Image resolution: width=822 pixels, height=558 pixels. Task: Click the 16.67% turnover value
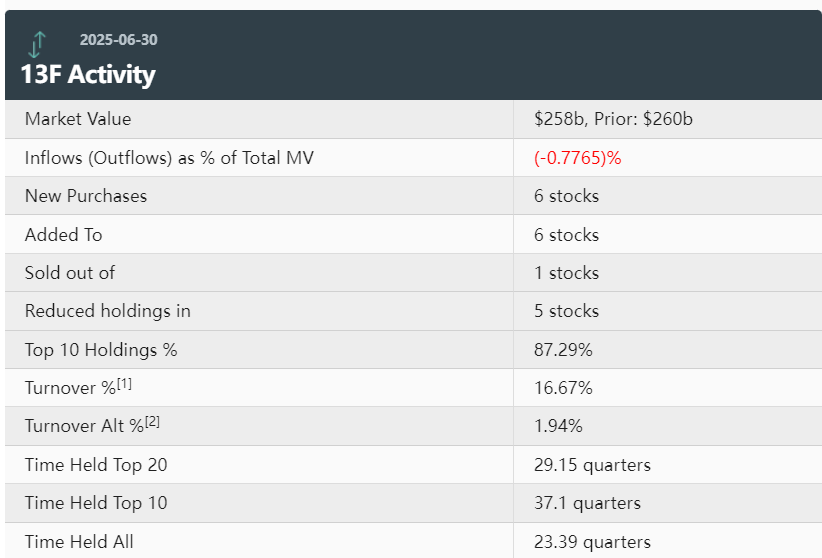coord(563,388)
